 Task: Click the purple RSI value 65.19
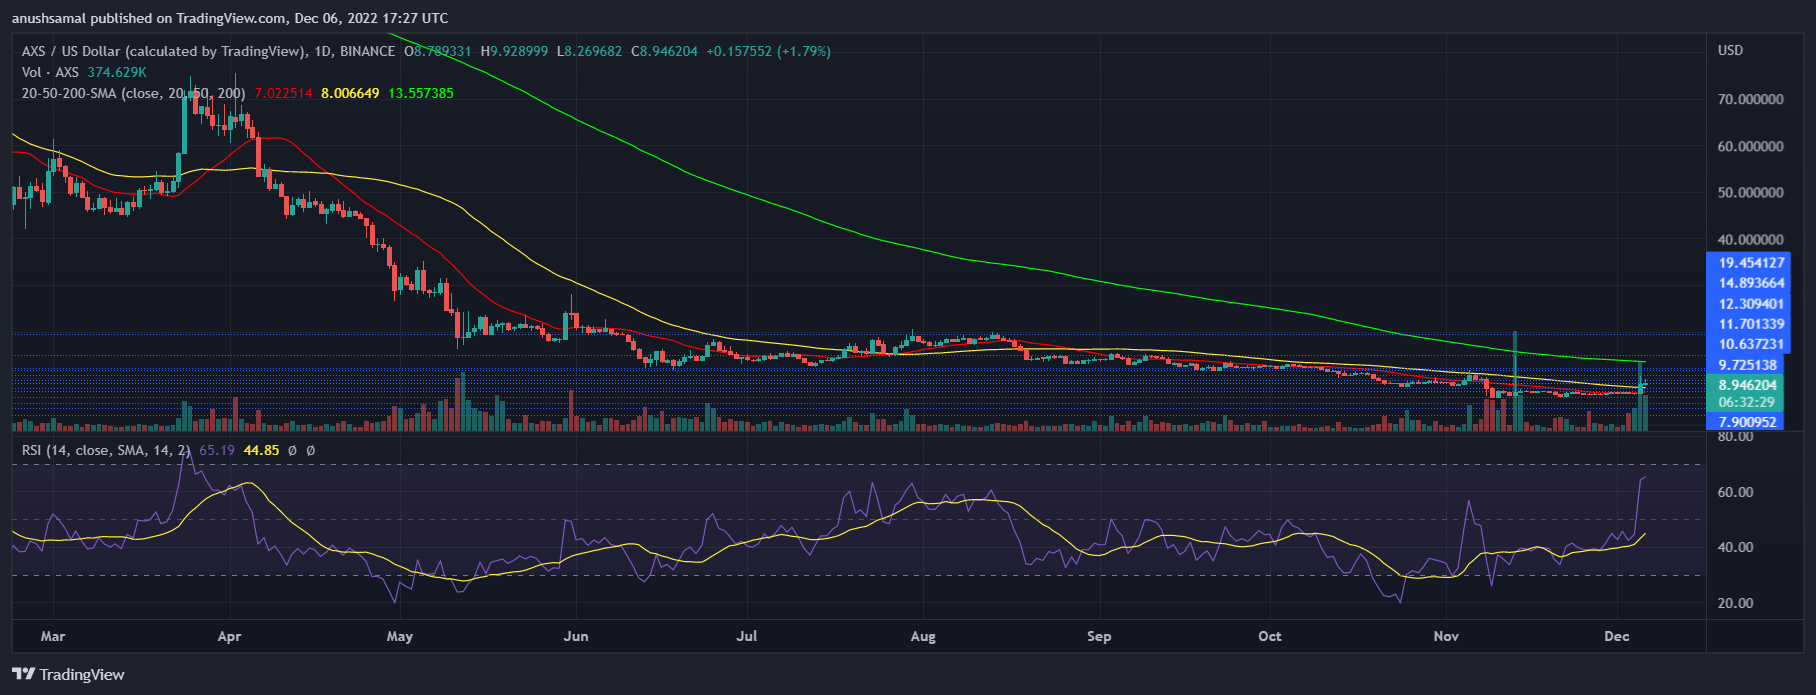click(216, 451)
